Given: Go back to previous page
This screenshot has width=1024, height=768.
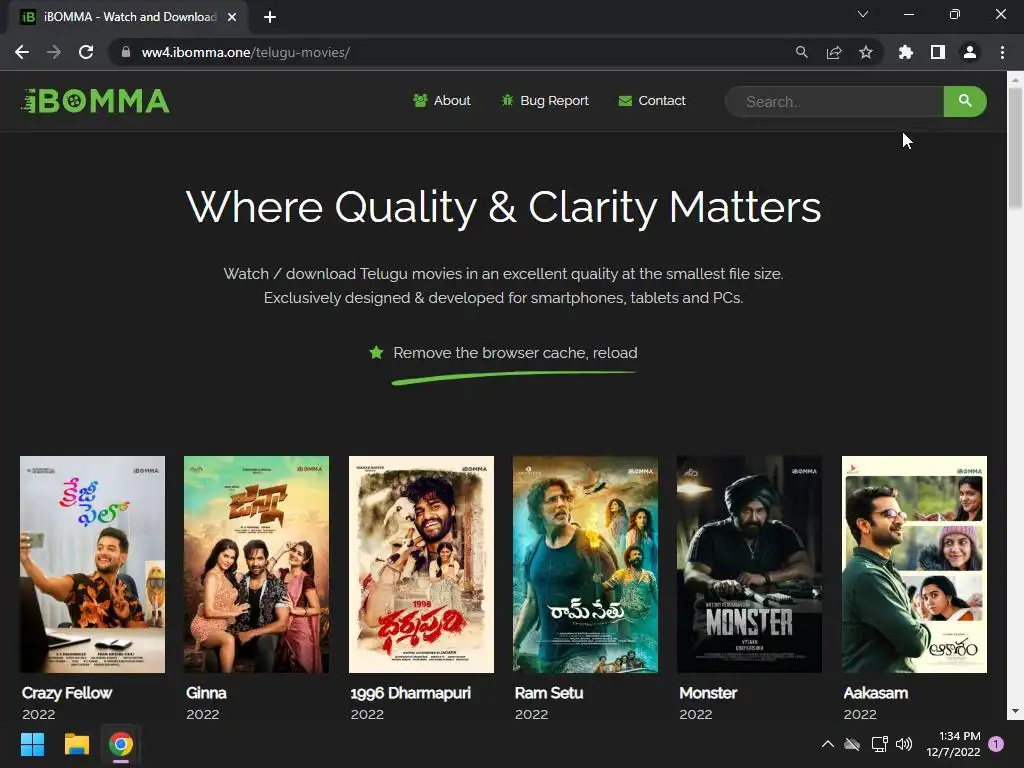Looking at the screenshot, I should (x=22, y=52).
